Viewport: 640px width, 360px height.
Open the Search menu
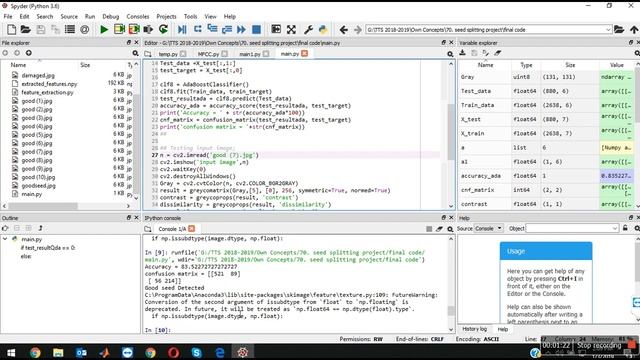coord(44,16)
